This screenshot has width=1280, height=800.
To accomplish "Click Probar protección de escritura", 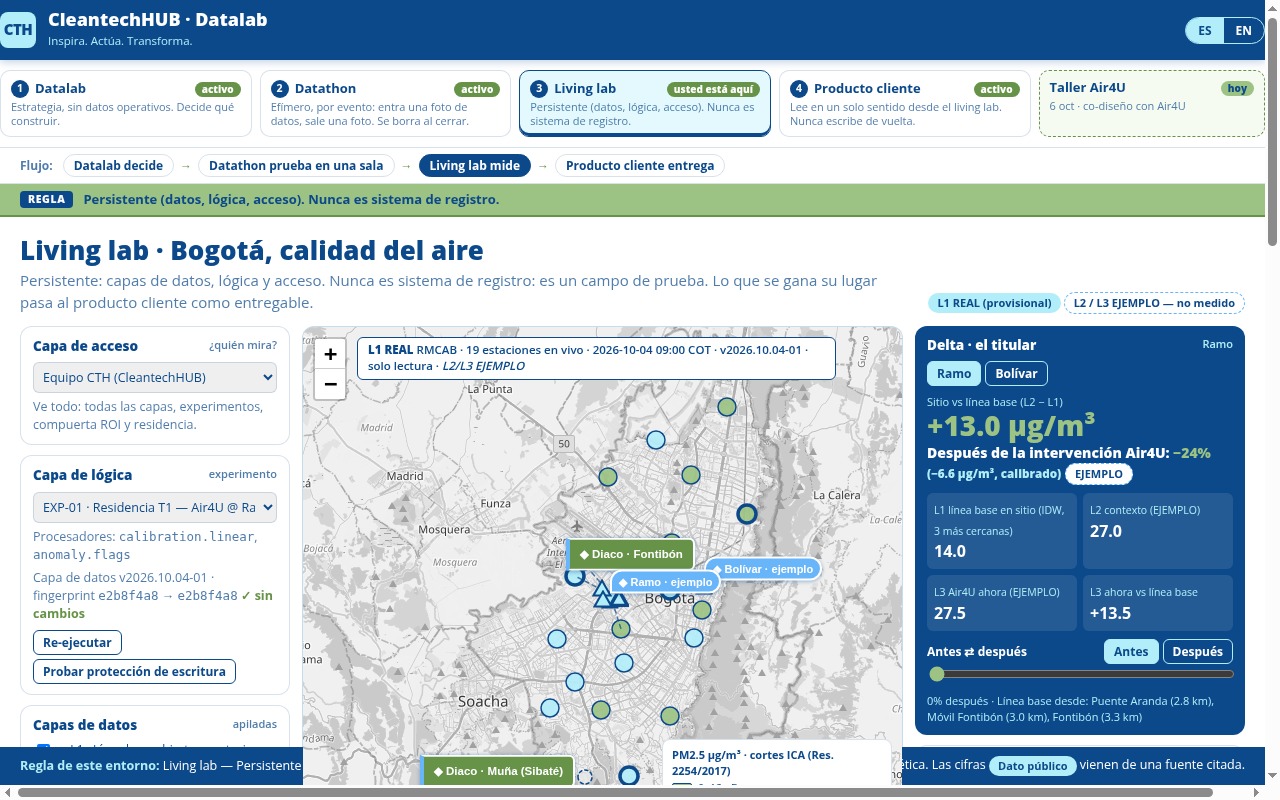I will (134, 672).
